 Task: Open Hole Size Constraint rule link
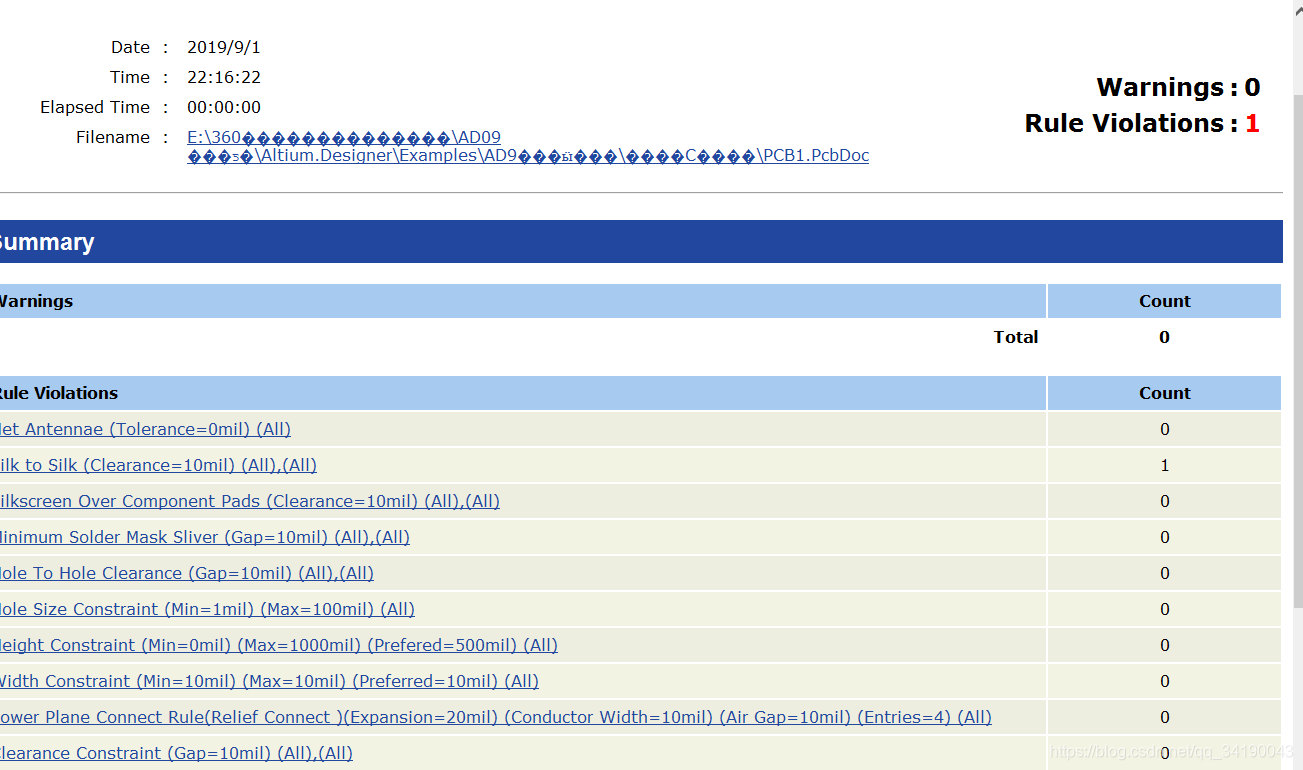click(x=207, y=609)
